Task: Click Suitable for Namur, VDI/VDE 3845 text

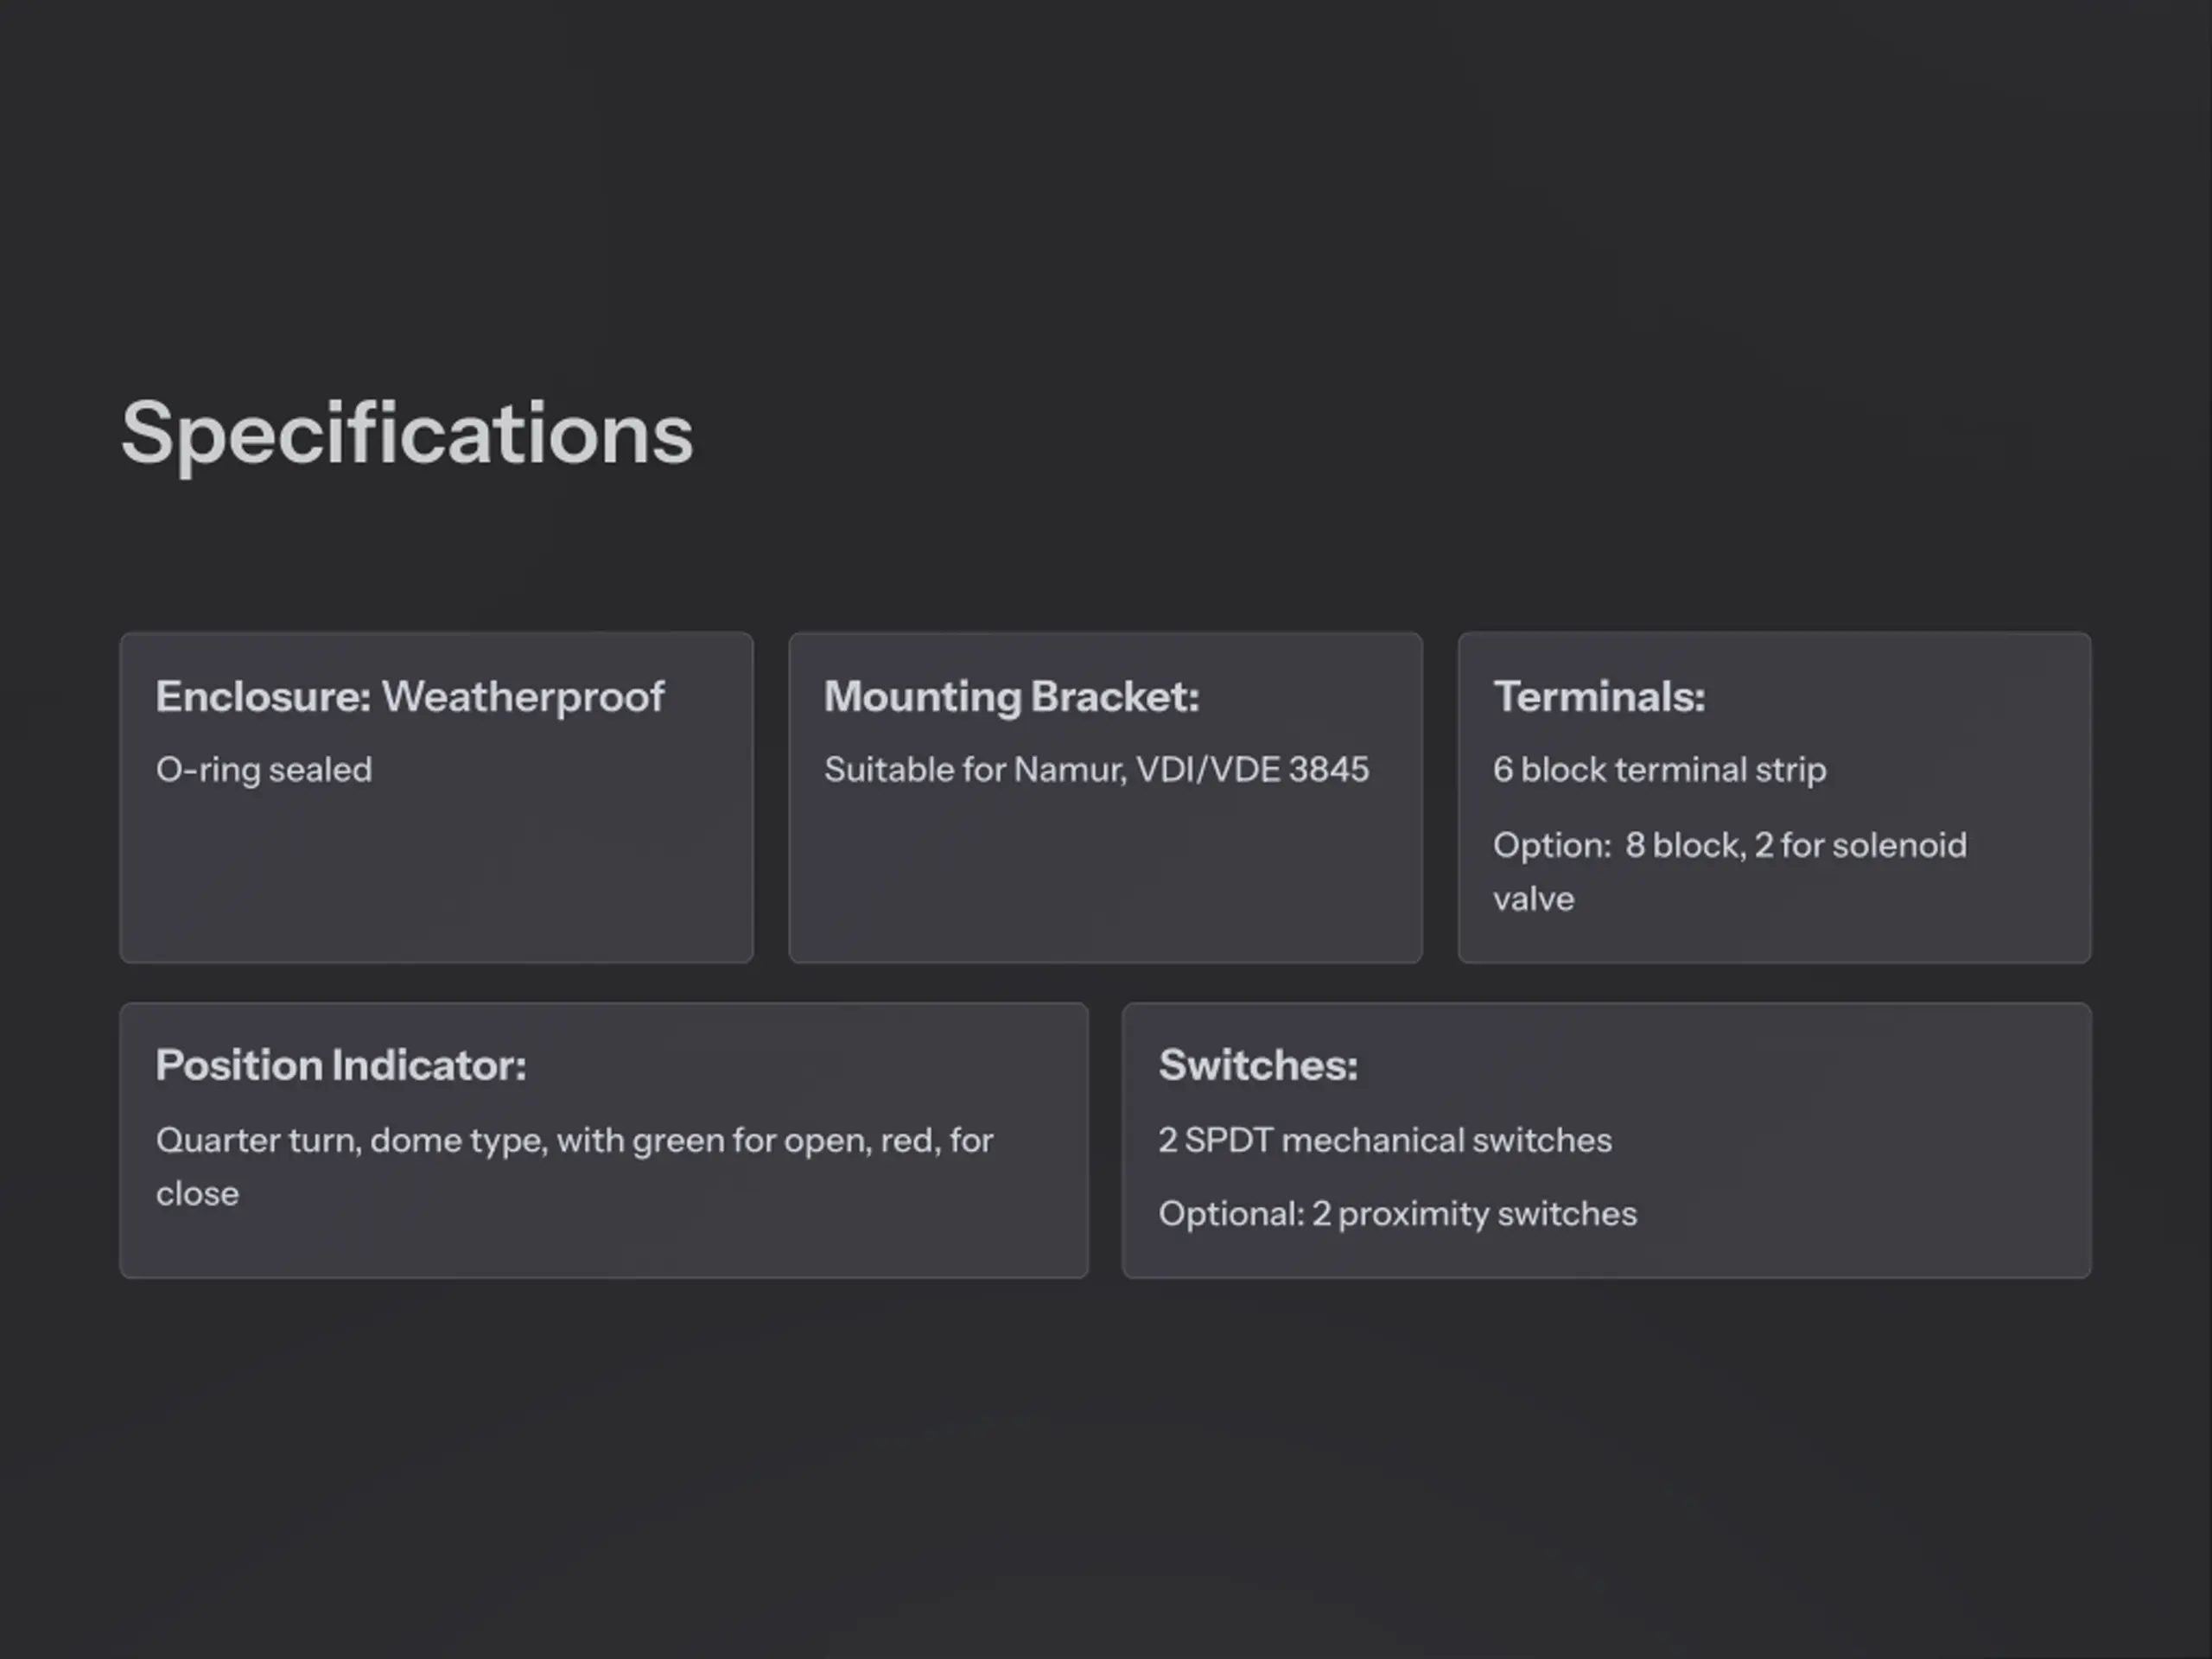Action: 1096,770
